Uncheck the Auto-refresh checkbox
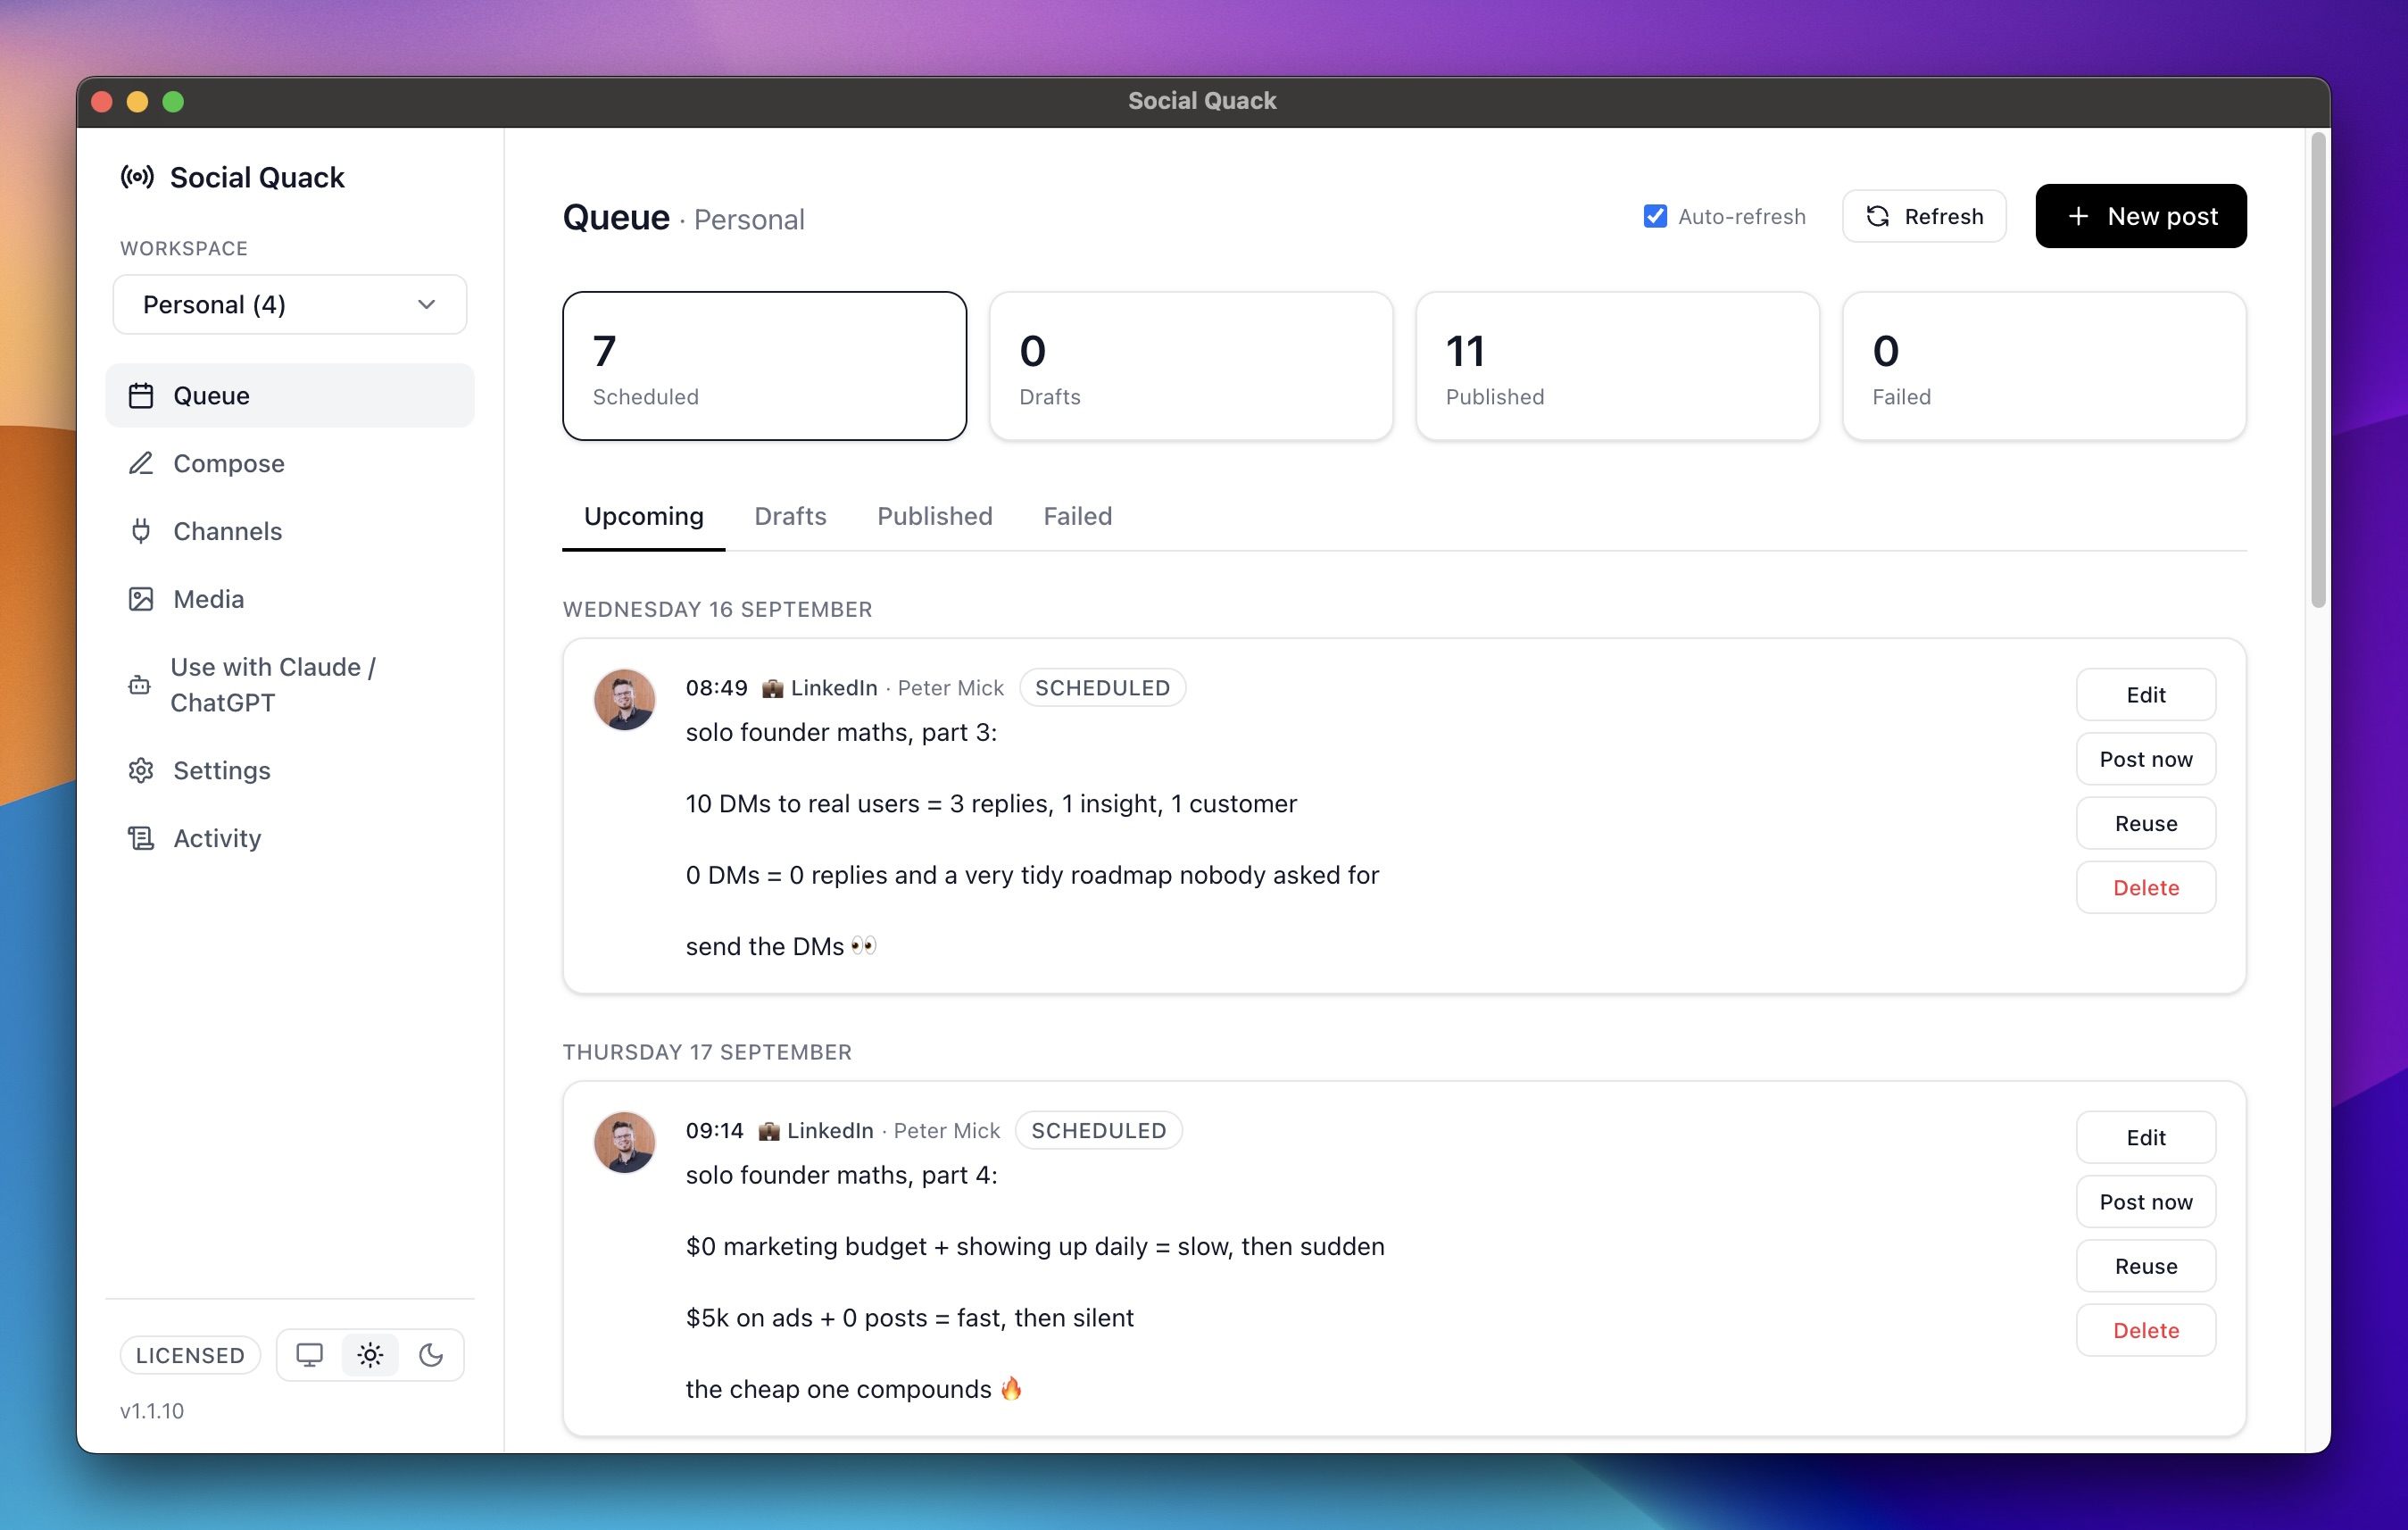 (x=1655, y=216)
